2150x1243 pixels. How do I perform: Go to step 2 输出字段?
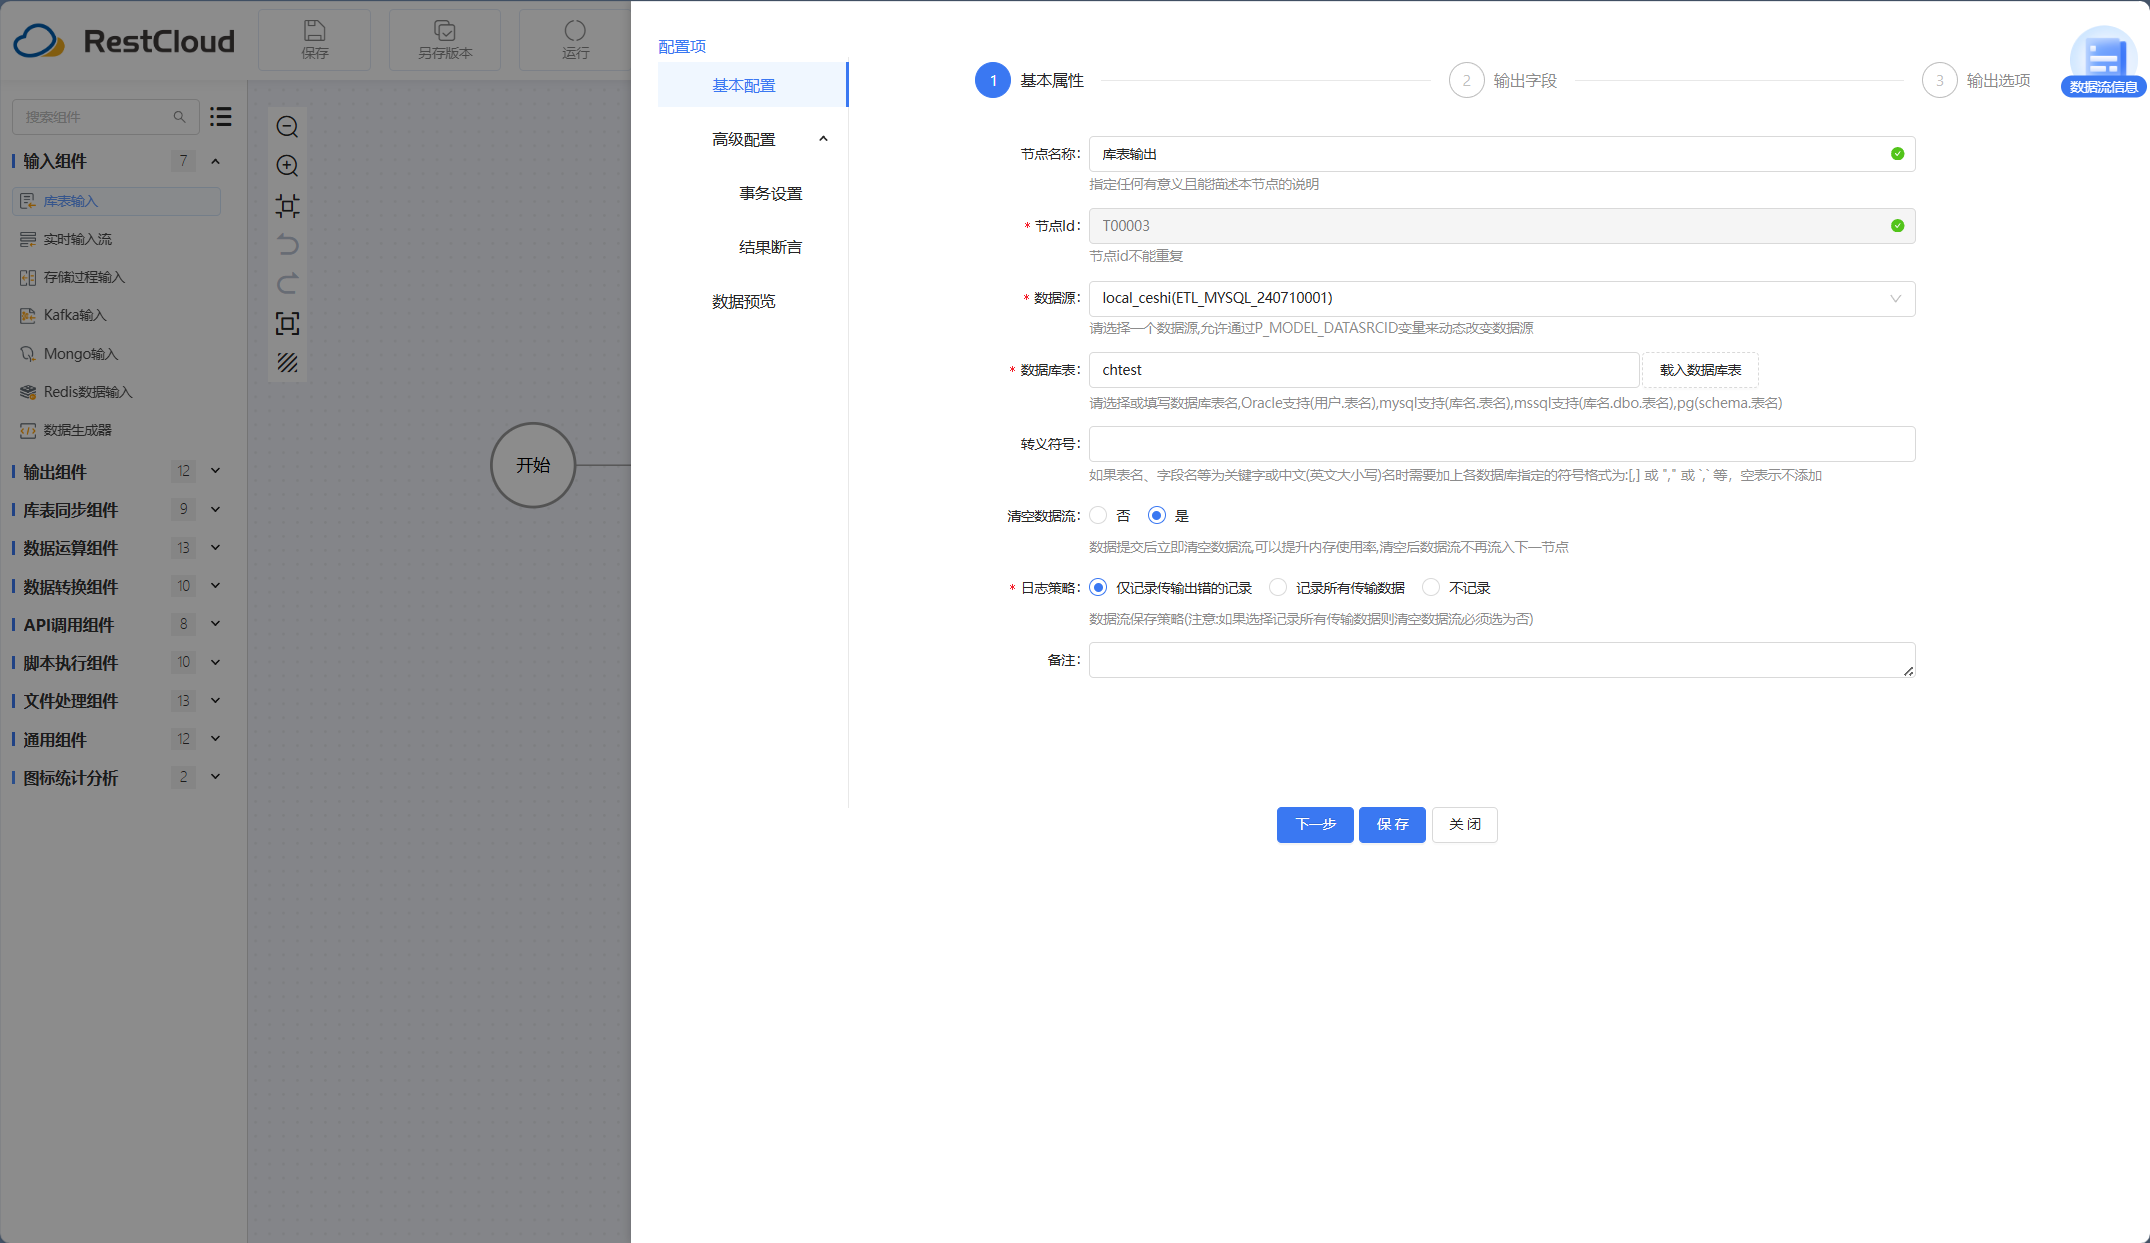1503,80
